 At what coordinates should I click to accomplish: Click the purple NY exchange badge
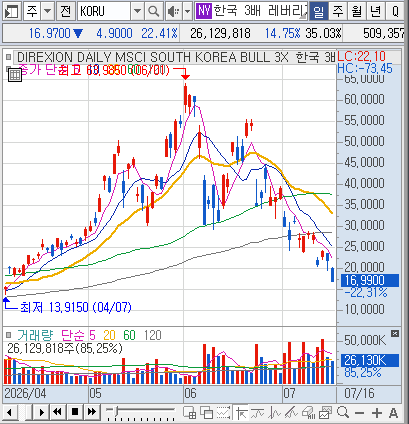204,11
